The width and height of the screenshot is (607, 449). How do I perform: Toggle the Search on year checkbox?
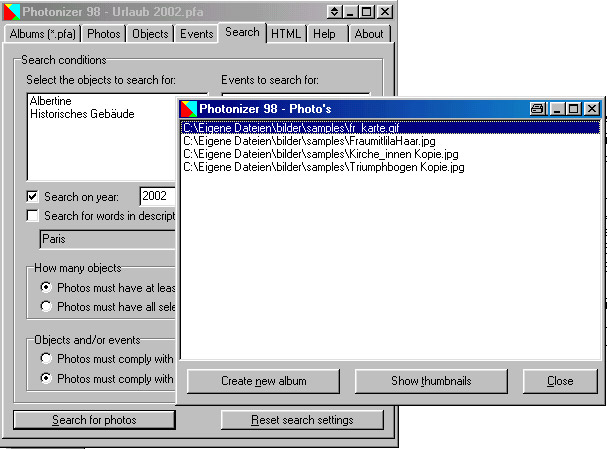click(x=33, y=197)
